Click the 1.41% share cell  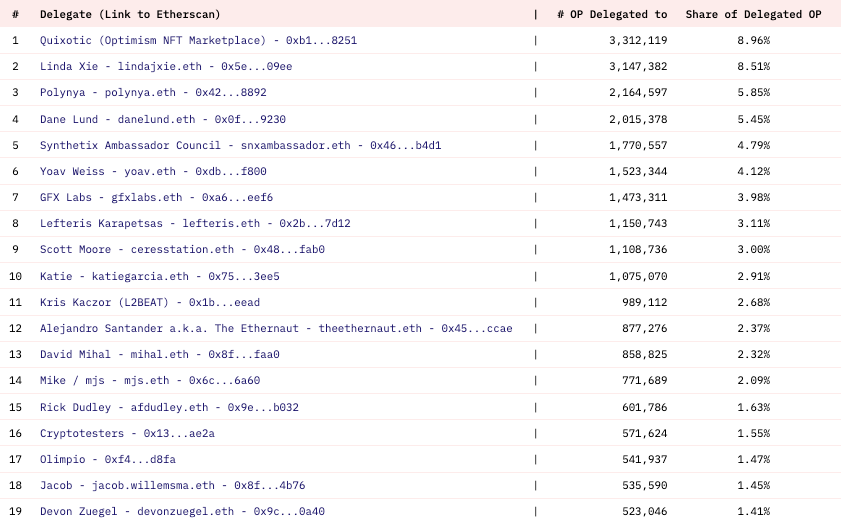click(x=754, y=511)
